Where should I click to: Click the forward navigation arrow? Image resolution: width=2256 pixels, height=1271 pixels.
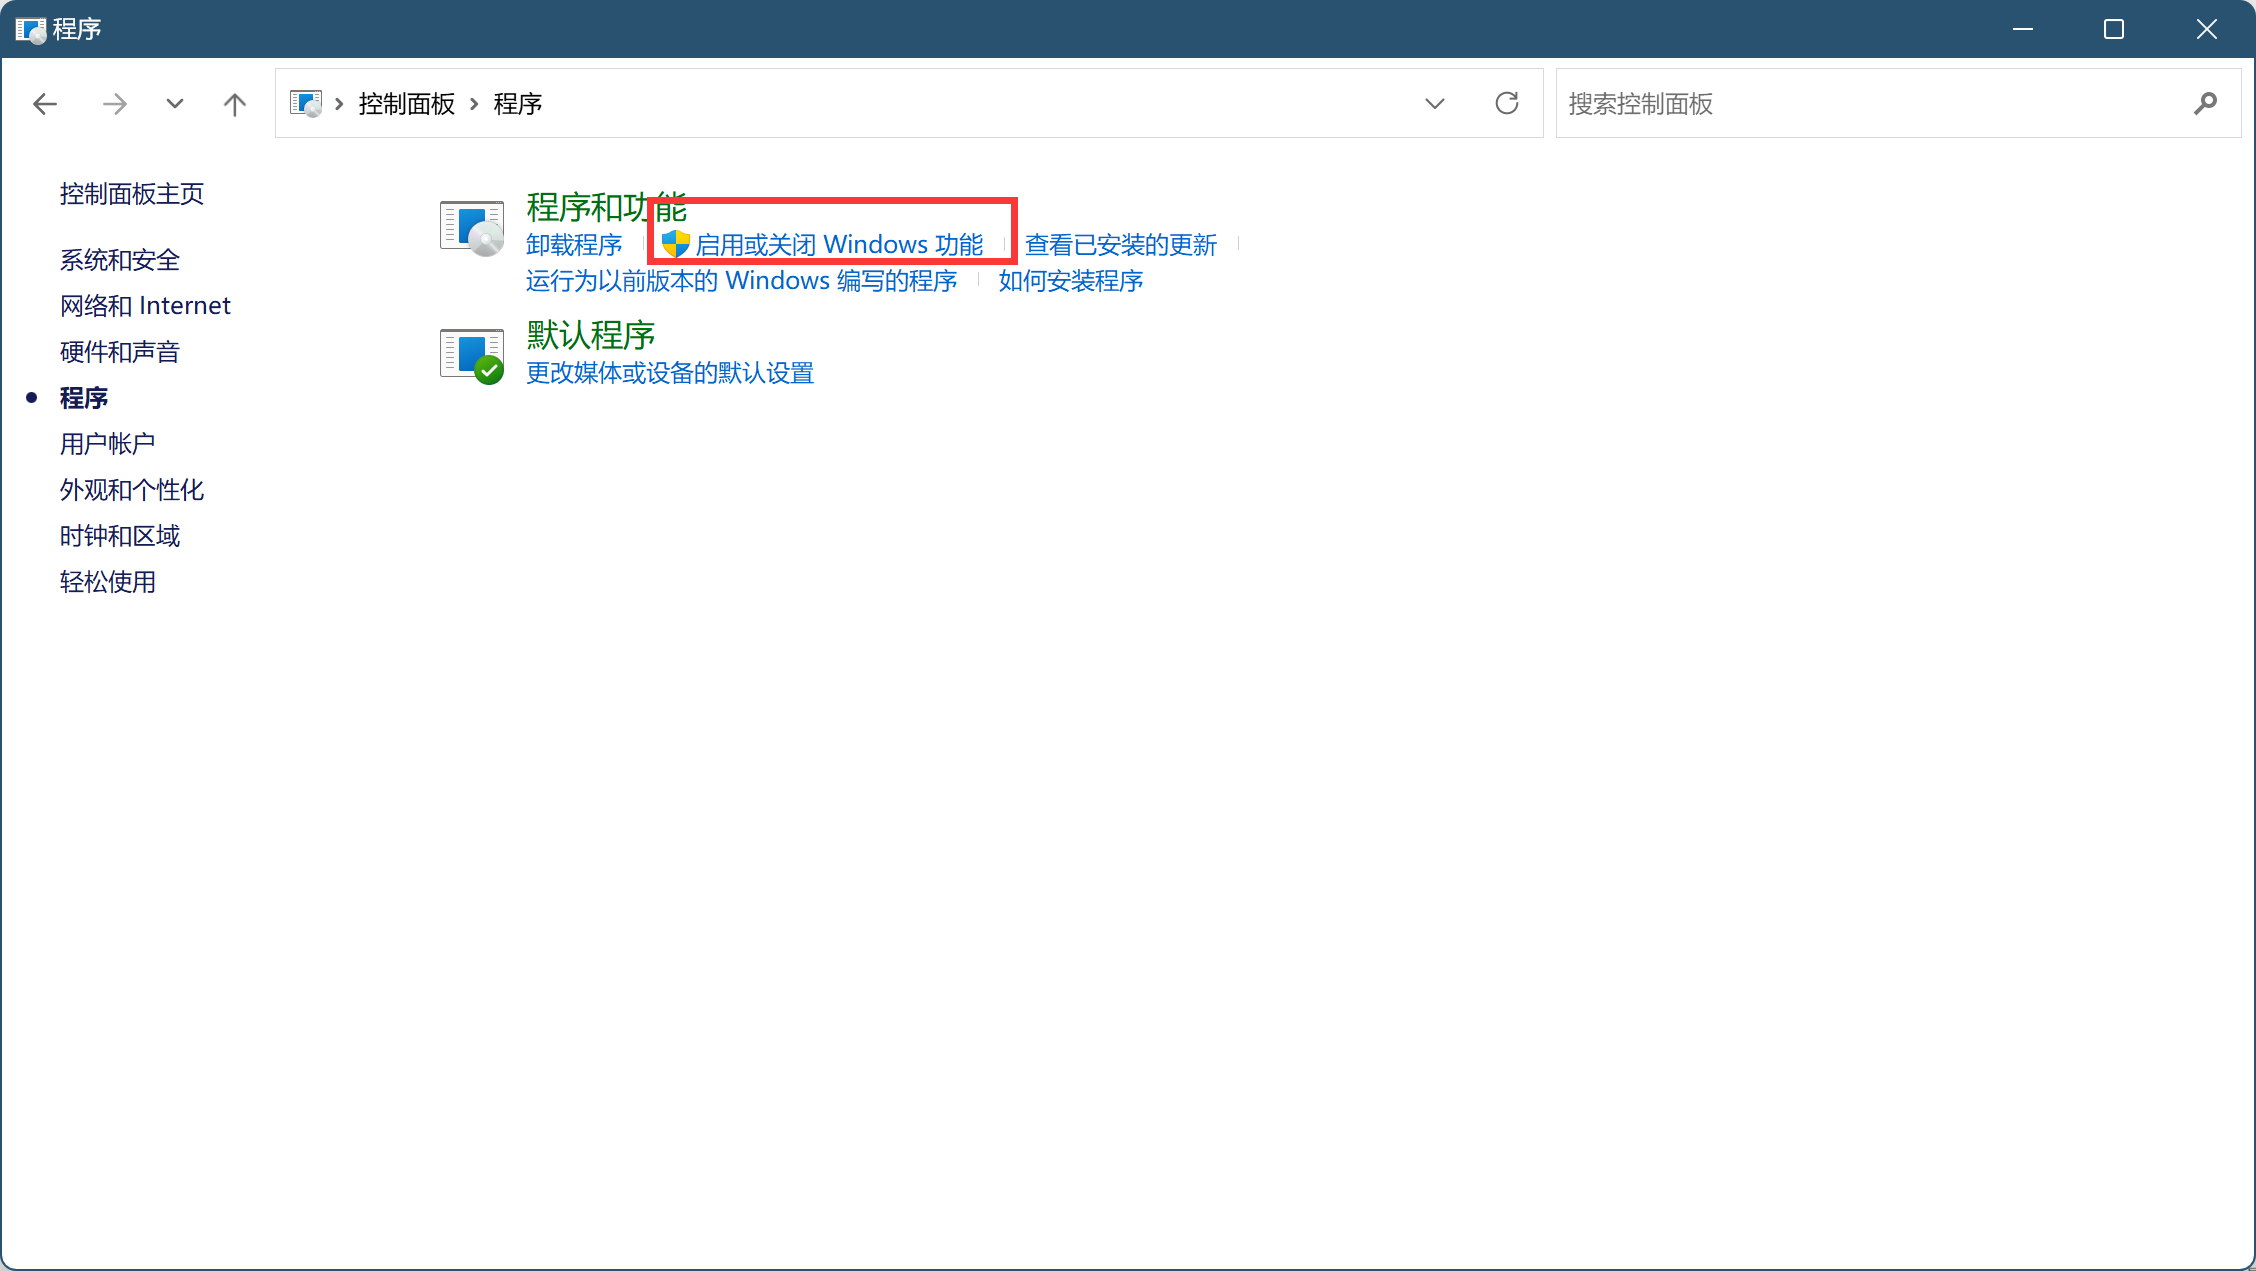click(115, 104)
